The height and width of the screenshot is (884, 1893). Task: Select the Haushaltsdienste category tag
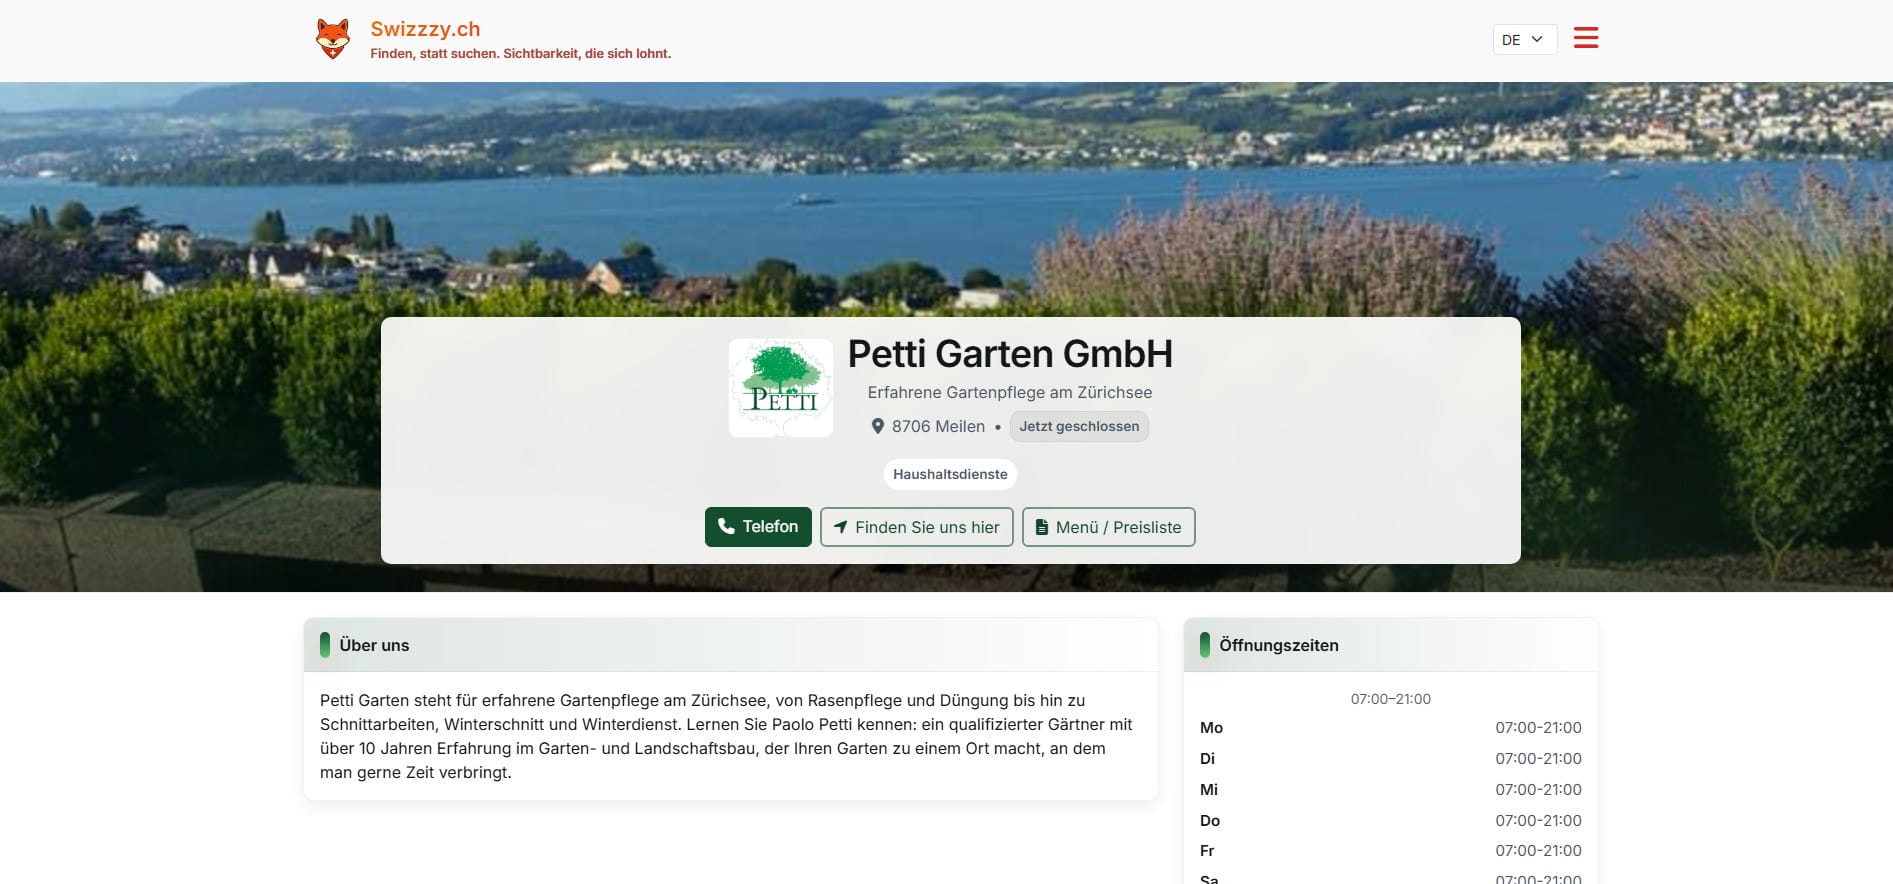click(949, 474)
